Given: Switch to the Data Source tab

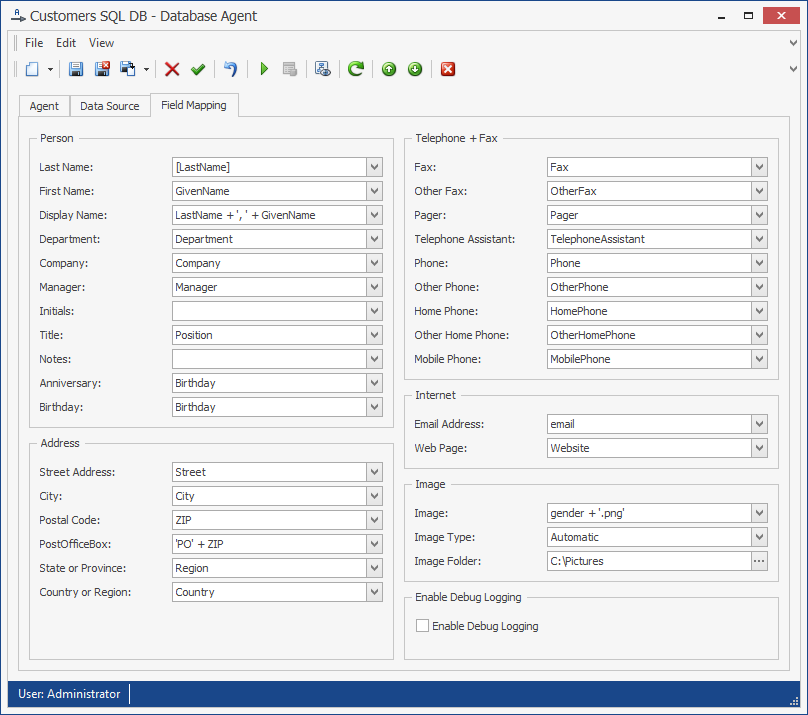Looking at the screenshot, I should [110, 106].
